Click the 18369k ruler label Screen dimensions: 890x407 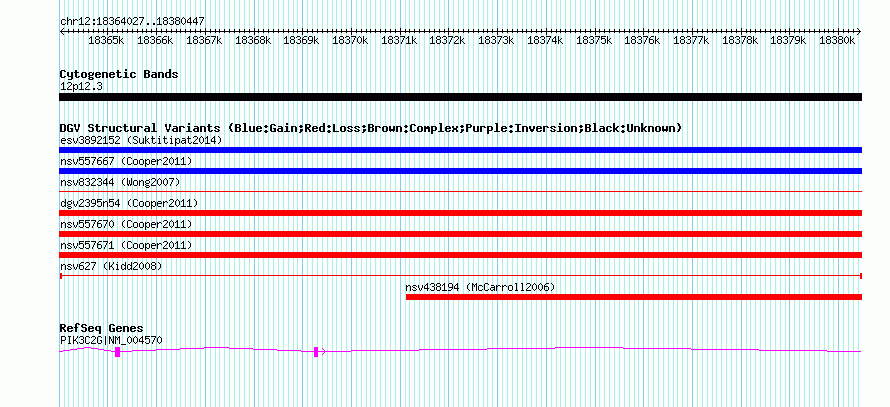(x=301, y=41)
